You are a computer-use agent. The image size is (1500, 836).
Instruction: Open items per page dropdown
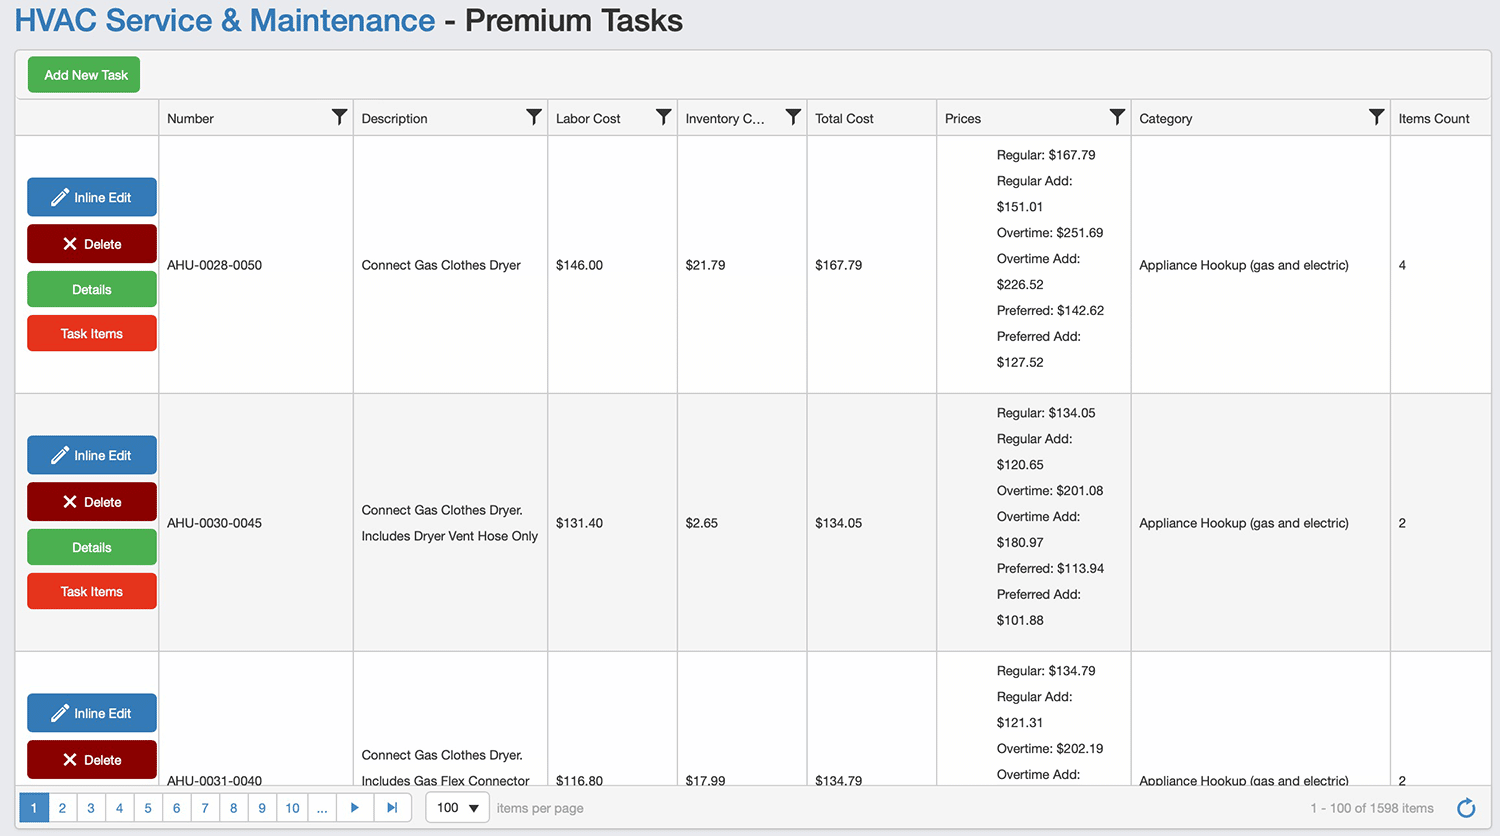coord(457,808)
